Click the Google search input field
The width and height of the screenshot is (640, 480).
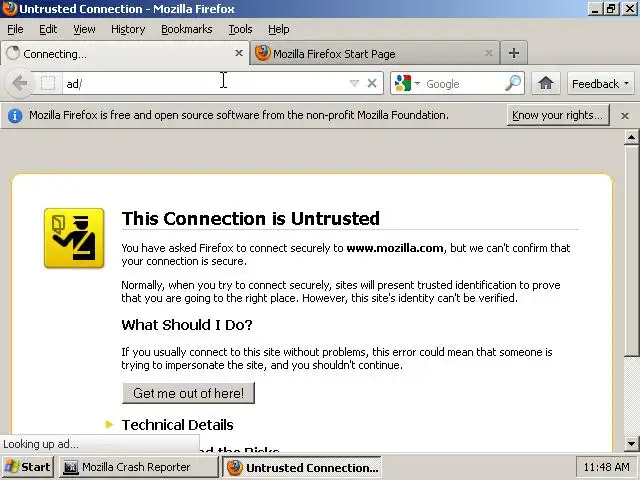click(463, 84)
